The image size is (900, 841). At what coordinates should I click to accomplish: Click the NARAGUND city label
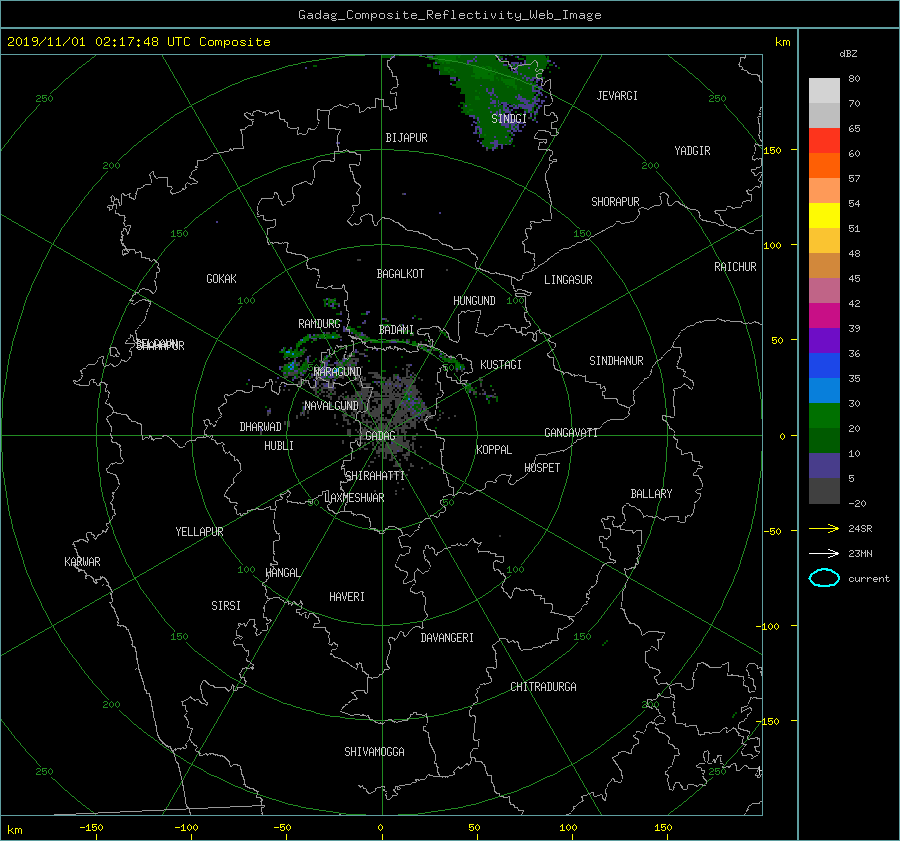[x=338, y=372]
